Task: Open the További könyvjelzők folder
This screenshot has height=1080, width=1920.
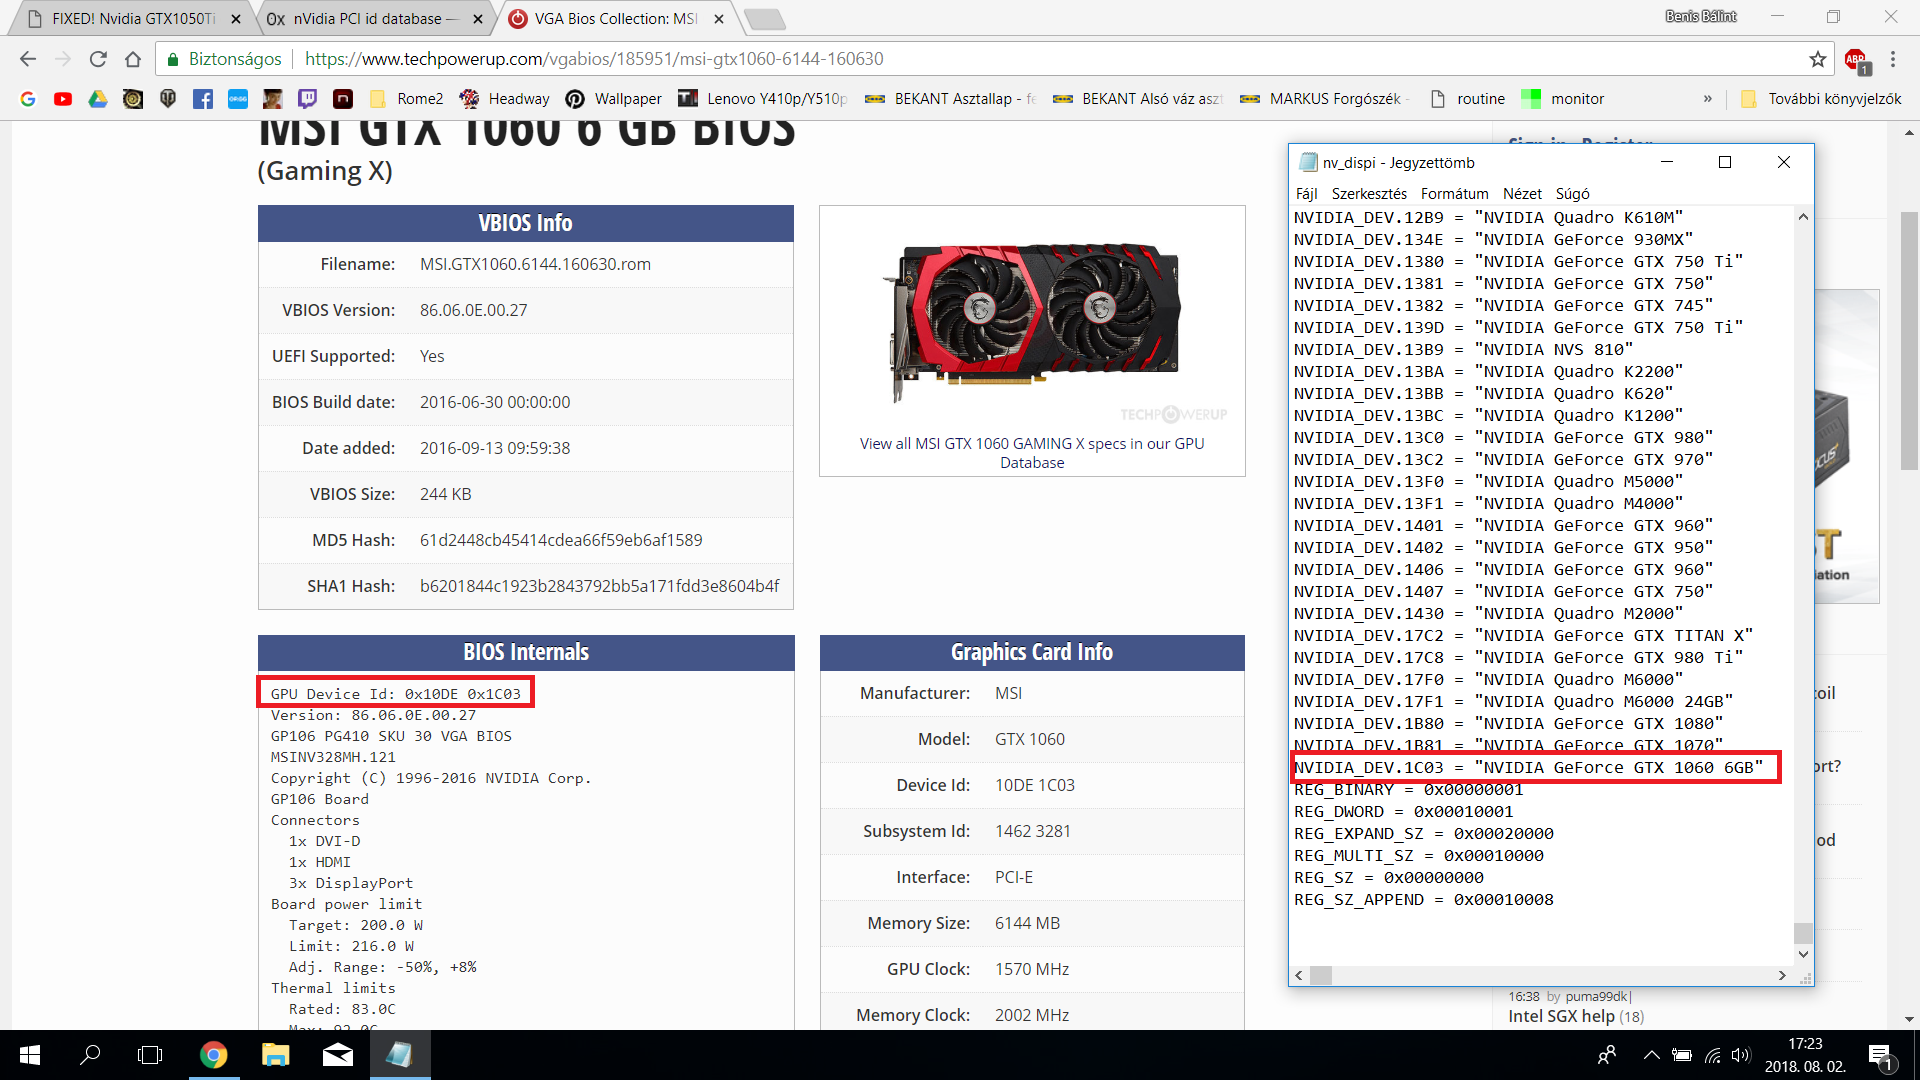Action: pyautogui.click(x=1821, y=99)
